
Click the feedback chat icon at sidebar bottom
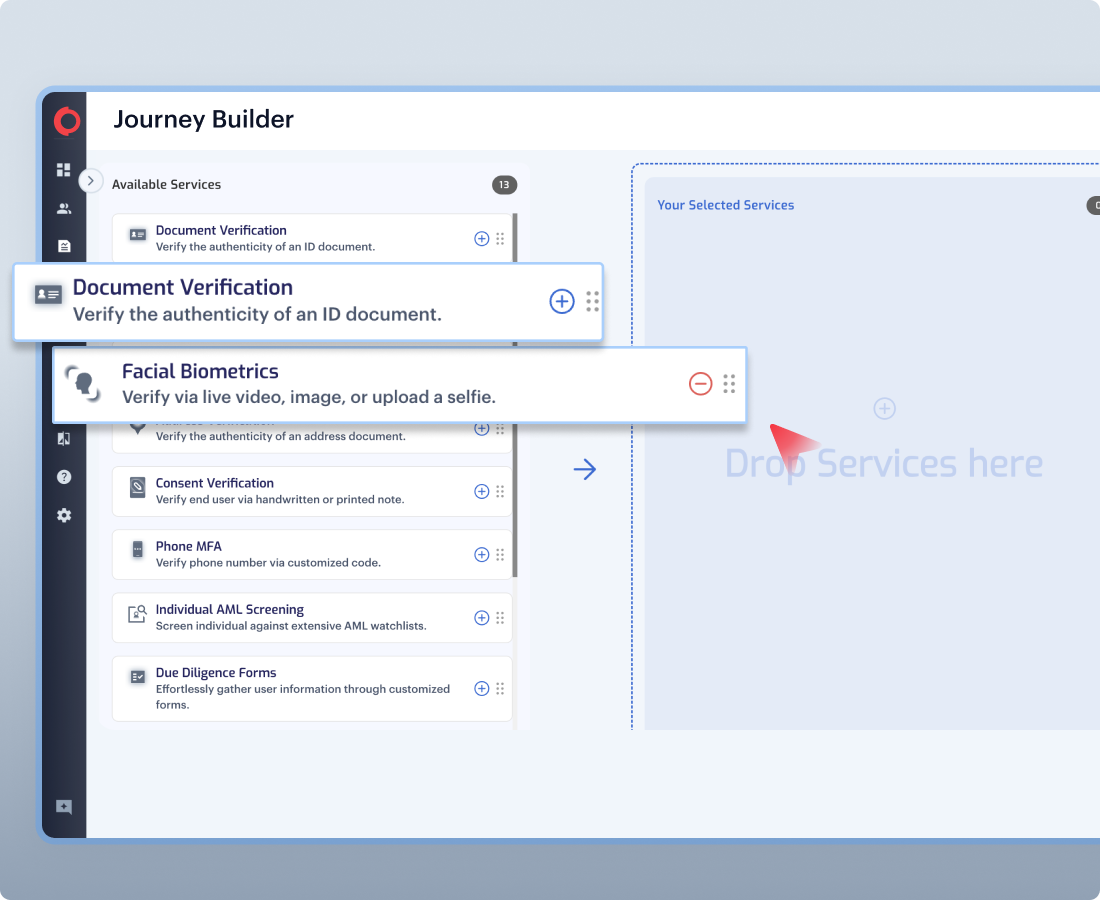64,807
